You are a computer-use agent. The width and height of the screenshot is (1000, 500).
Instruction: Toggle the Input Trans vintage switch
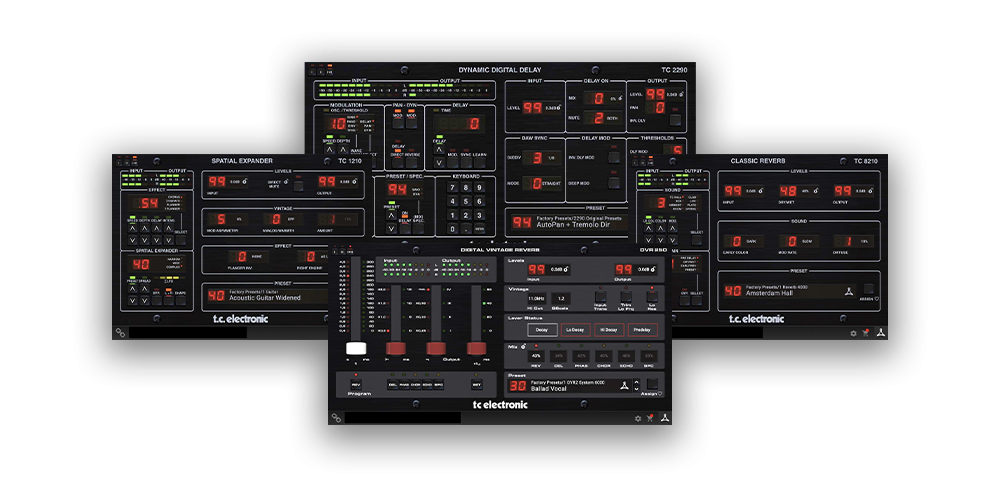pos(600,297)
